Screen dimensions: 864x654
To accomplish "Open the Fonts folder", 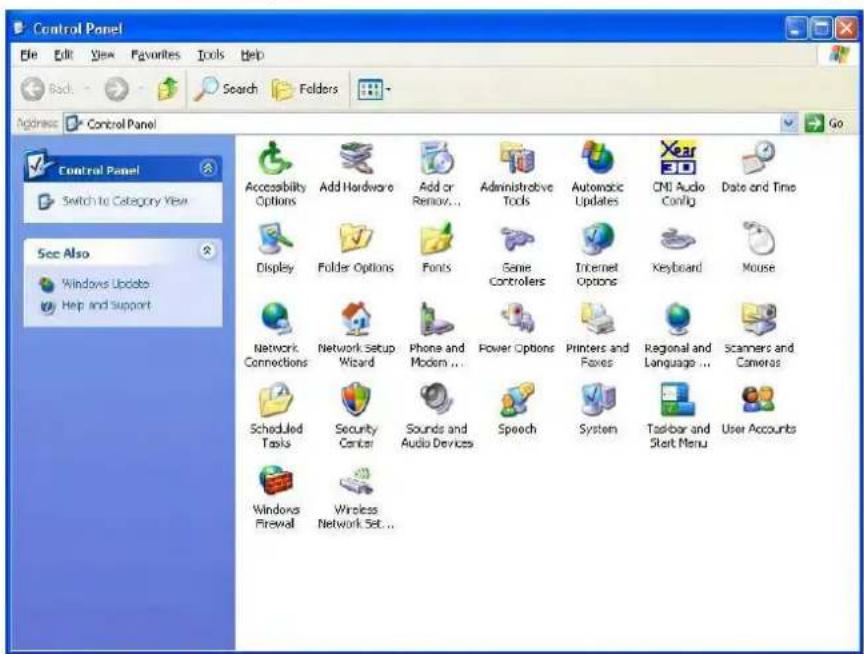I will (436, 248).
